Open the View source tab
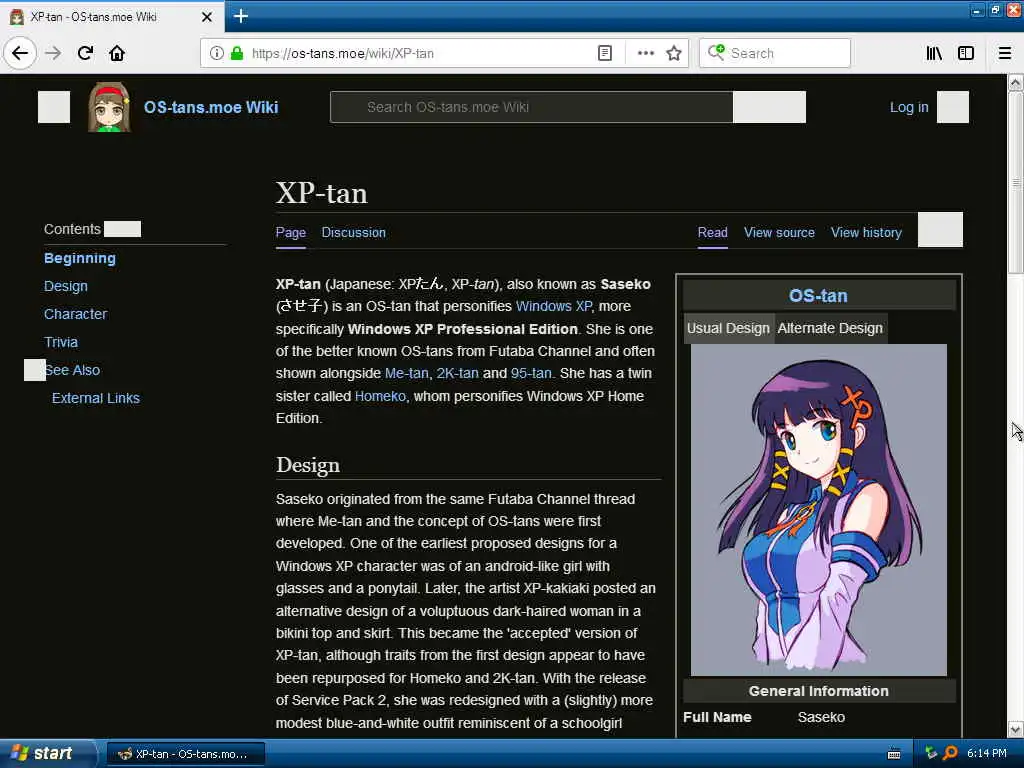Viewport: 1024px width, 768px height. 779,232
